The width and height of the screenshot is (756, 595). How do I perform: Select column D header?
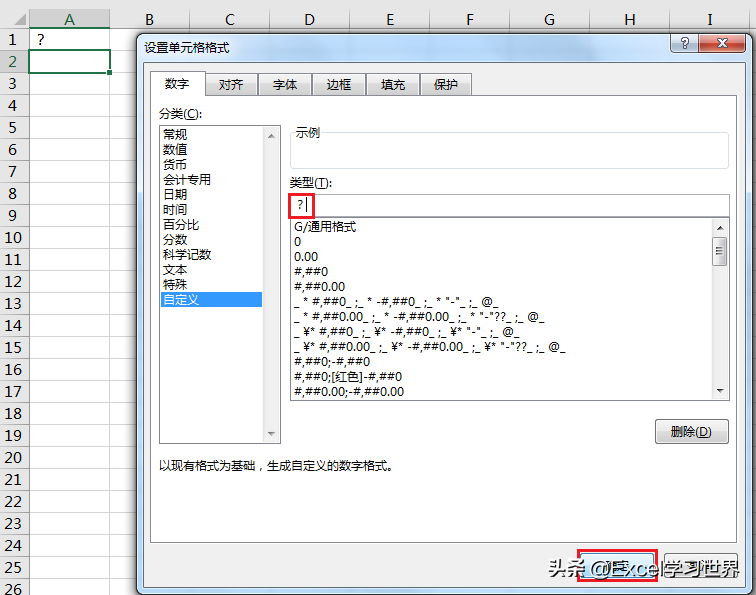[310, 19]
